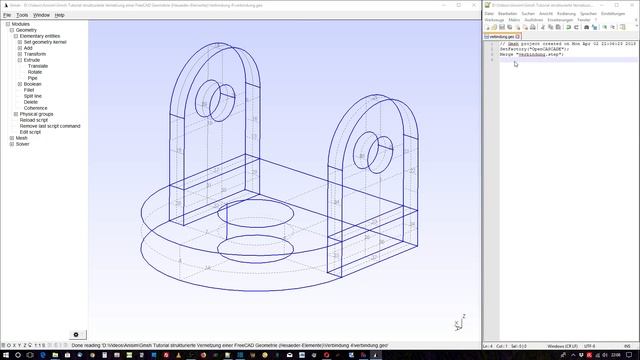Close the verbindung.geo tab with its X

coord(518,37)
